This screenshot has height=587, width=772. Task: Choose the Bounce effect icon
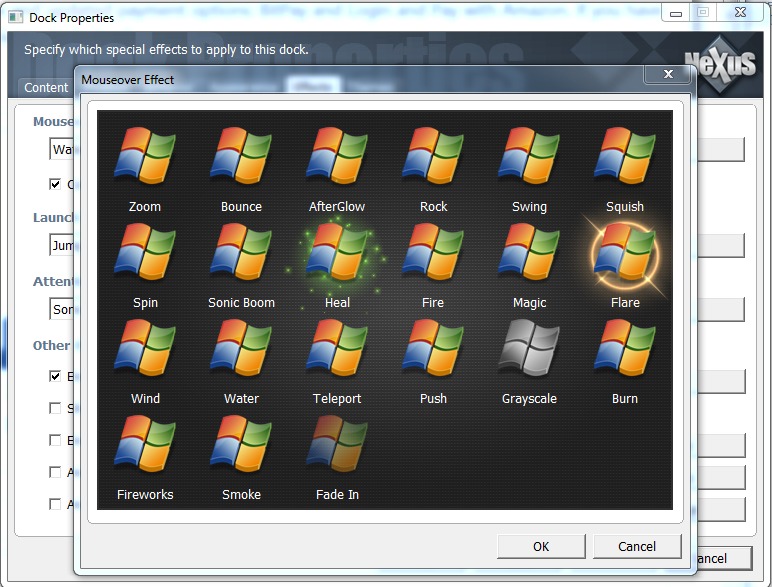[241, 156]
